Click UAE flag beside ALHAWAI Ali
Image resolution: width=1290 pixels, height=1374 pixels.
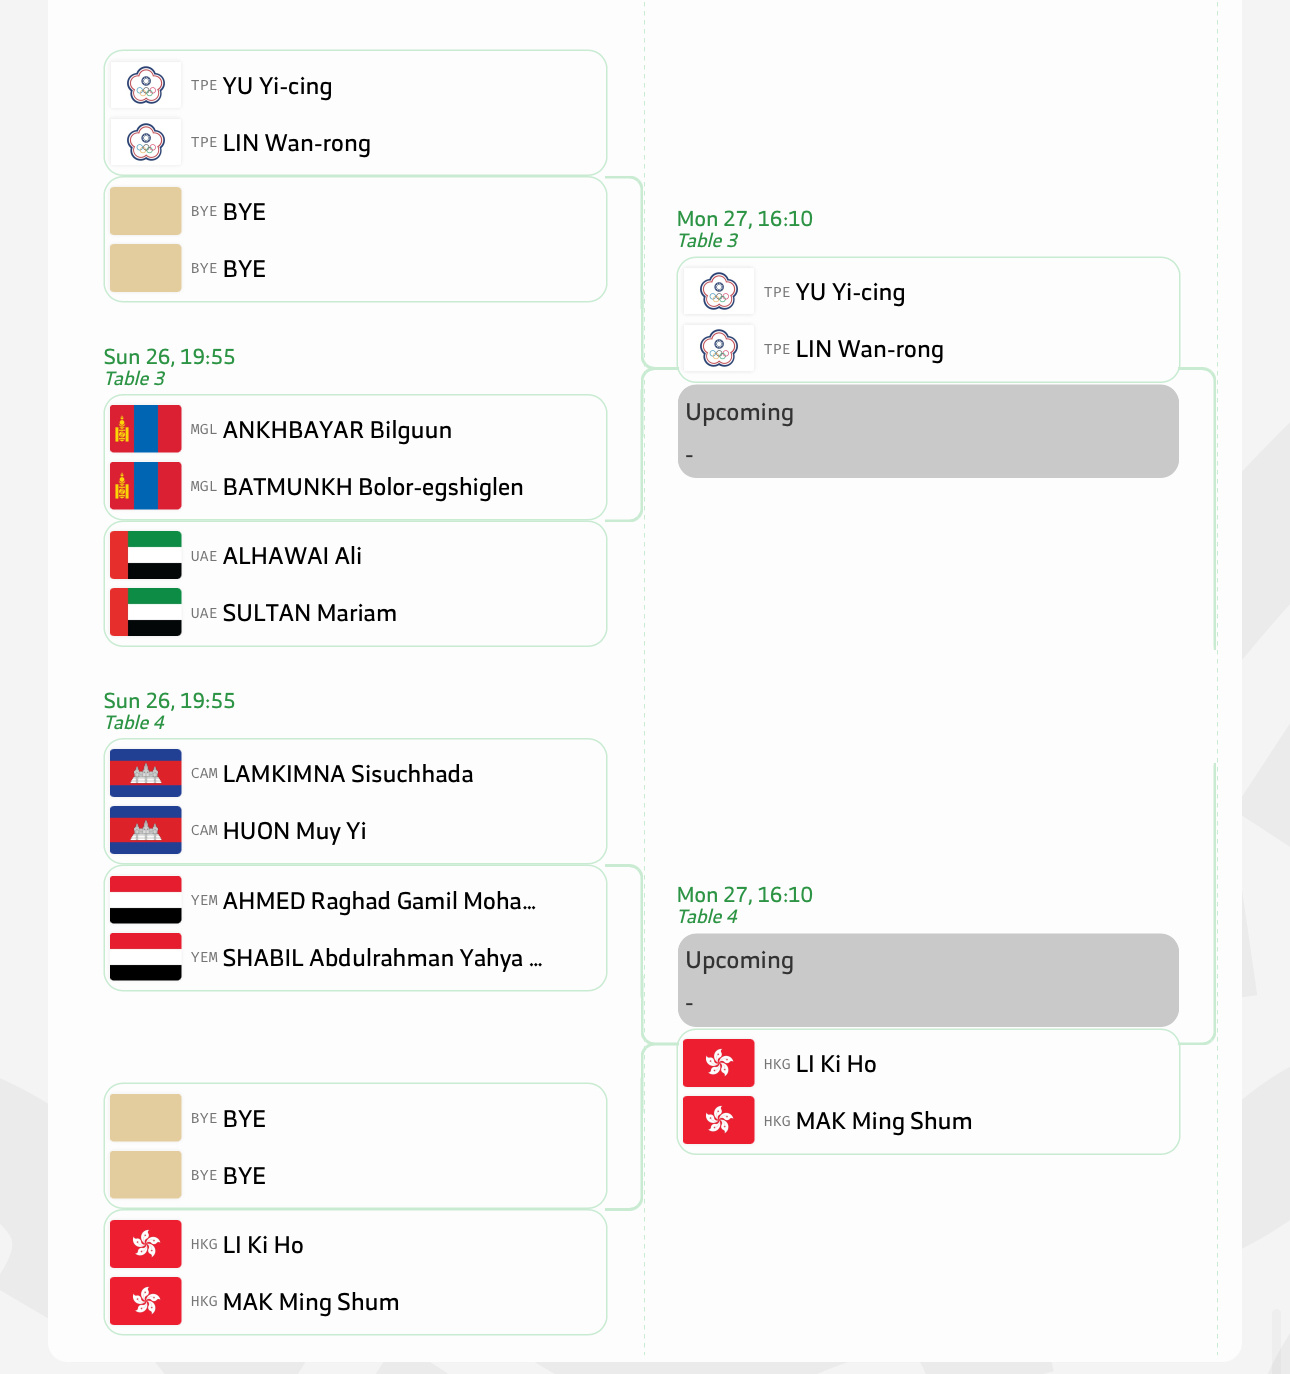tap(145, 555)
